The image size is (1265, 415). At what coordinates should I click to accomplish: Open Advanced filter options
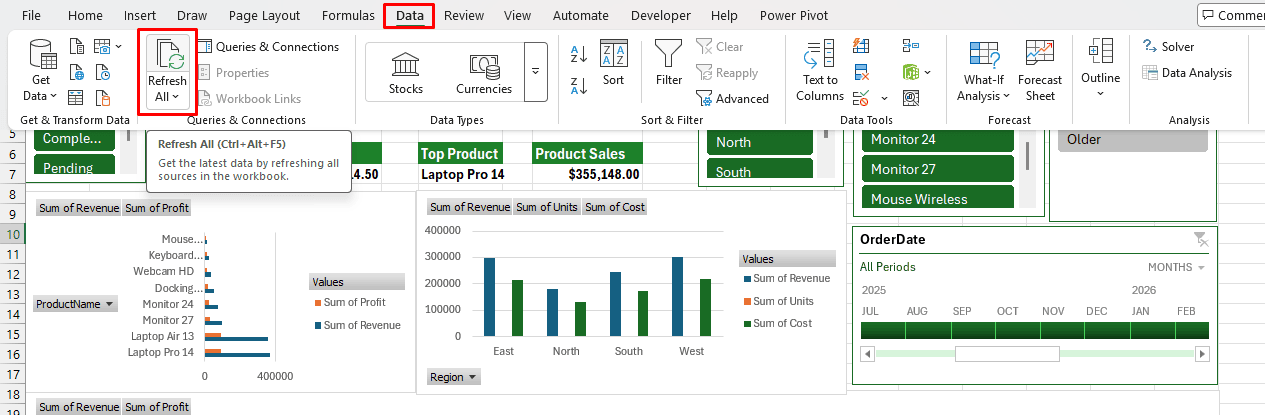(x=733, y=98)
